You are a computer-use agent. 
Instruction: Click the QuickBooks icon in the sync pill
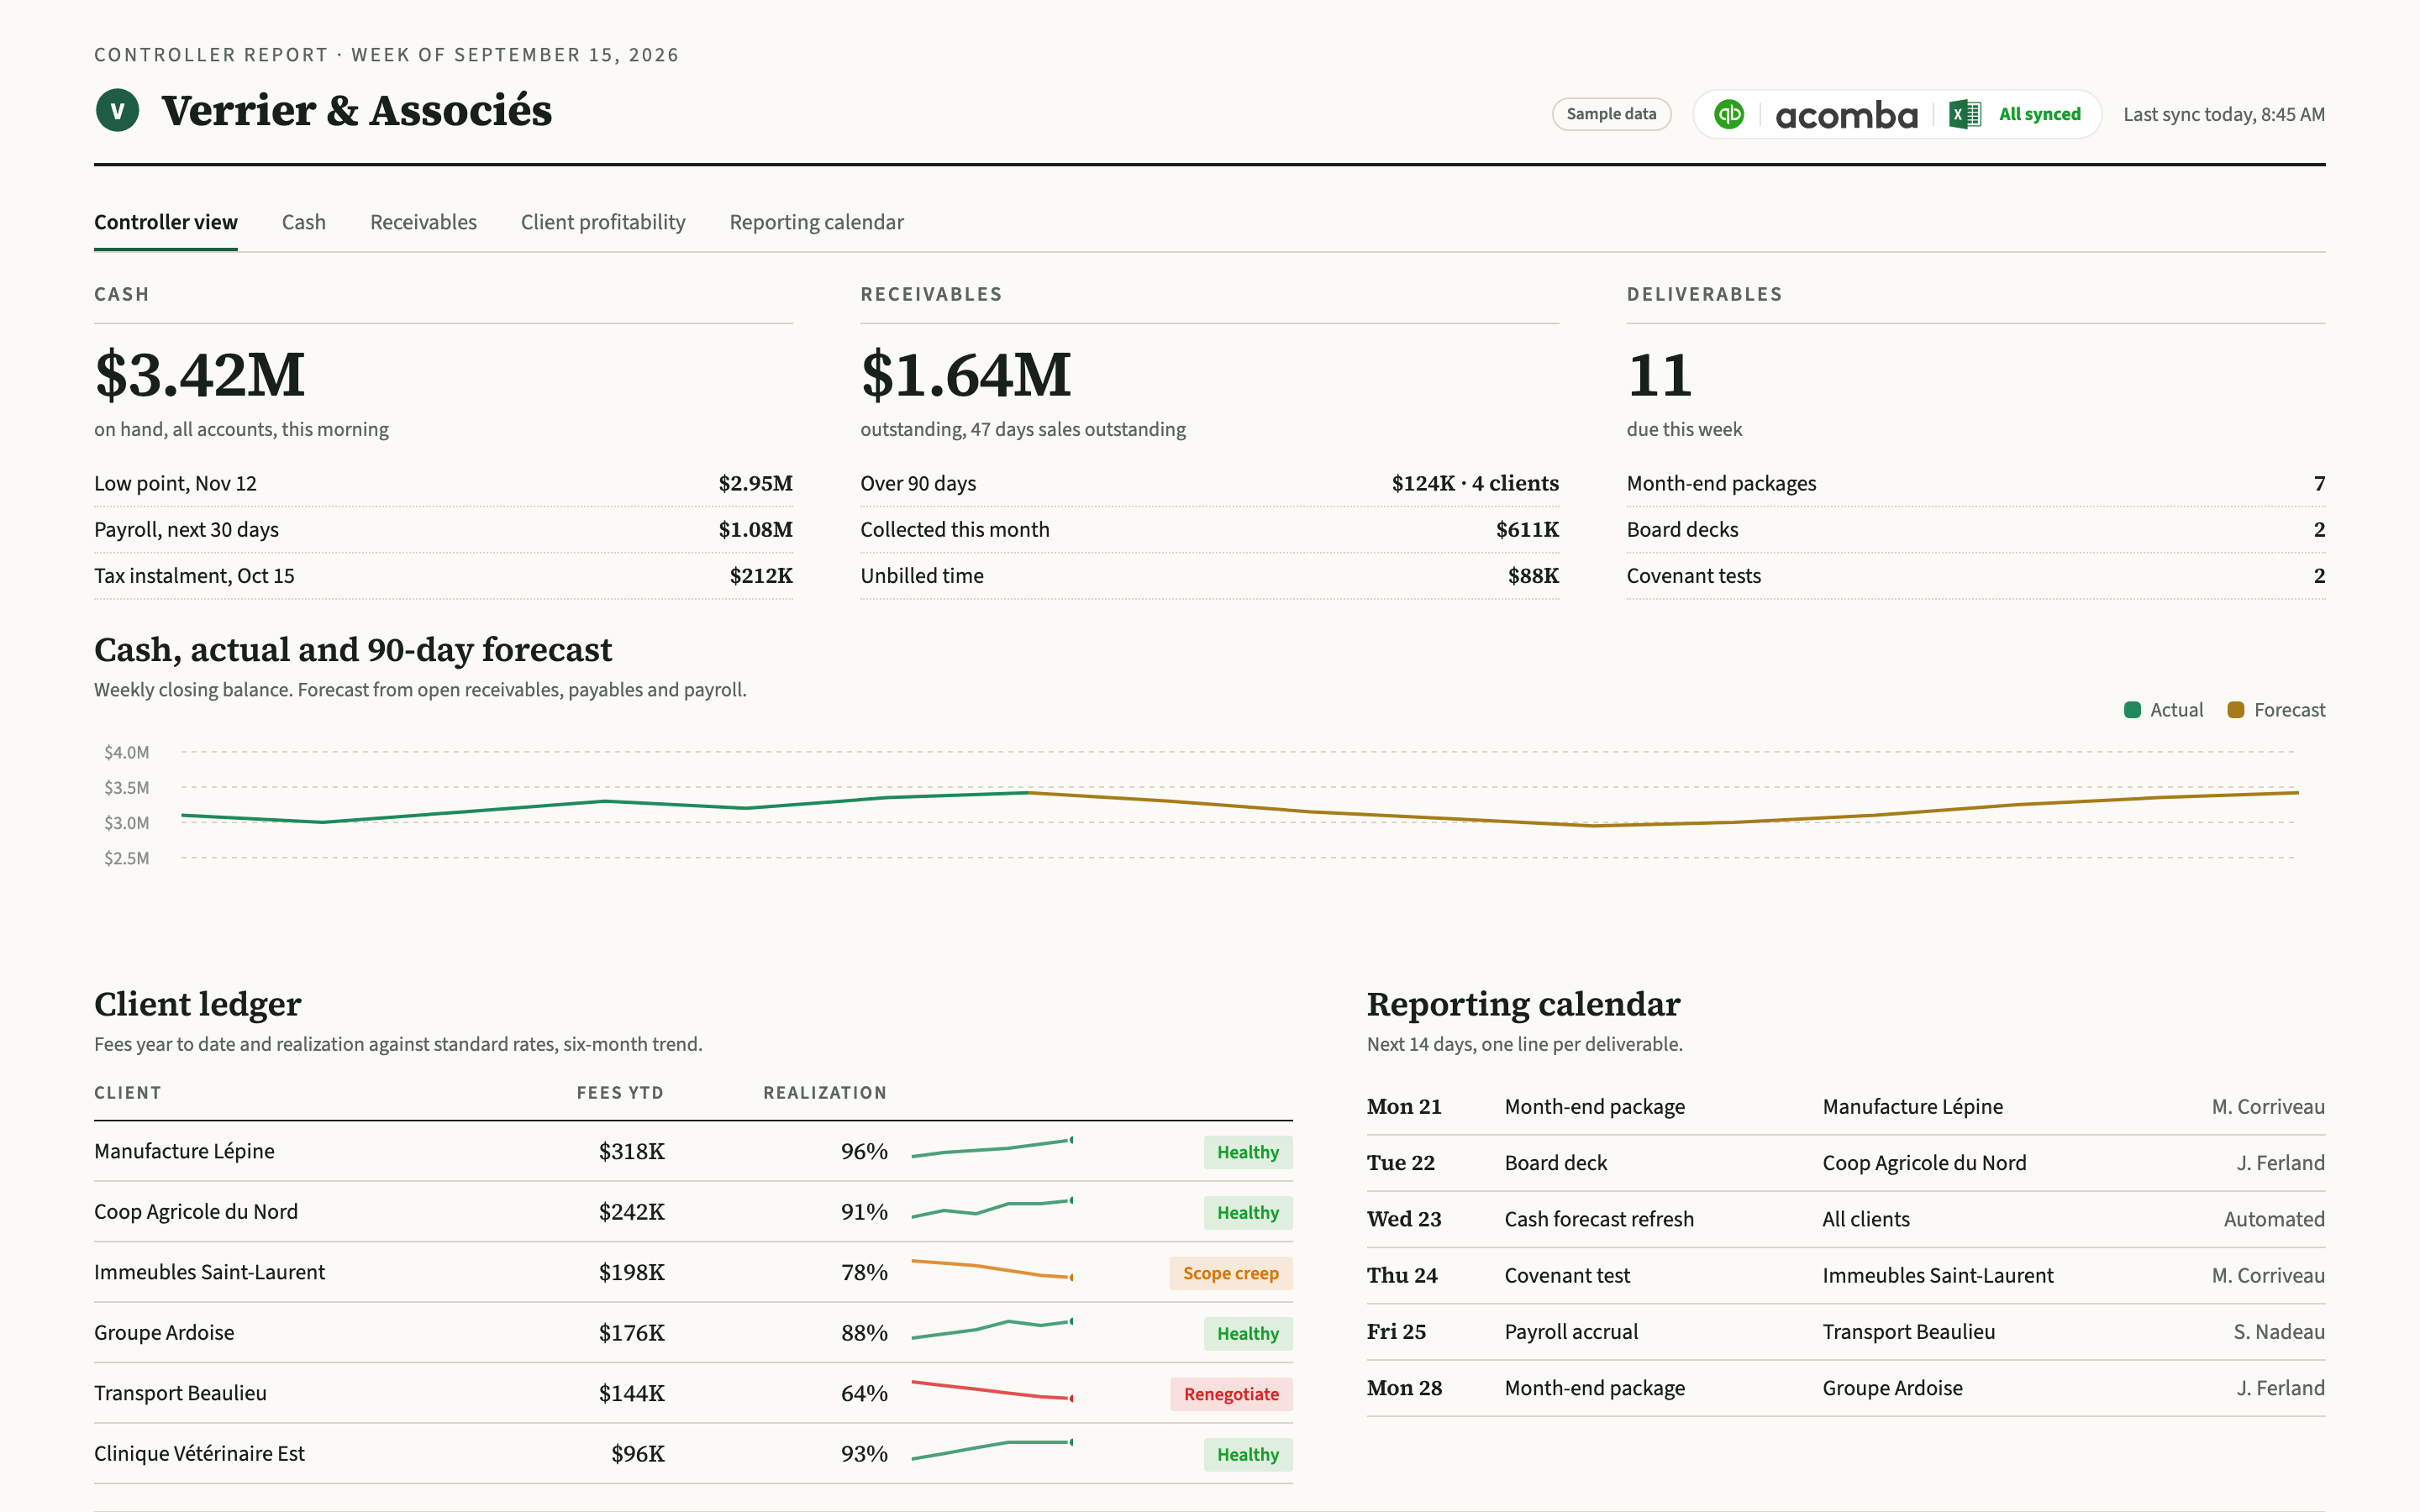pos(1729,114)
